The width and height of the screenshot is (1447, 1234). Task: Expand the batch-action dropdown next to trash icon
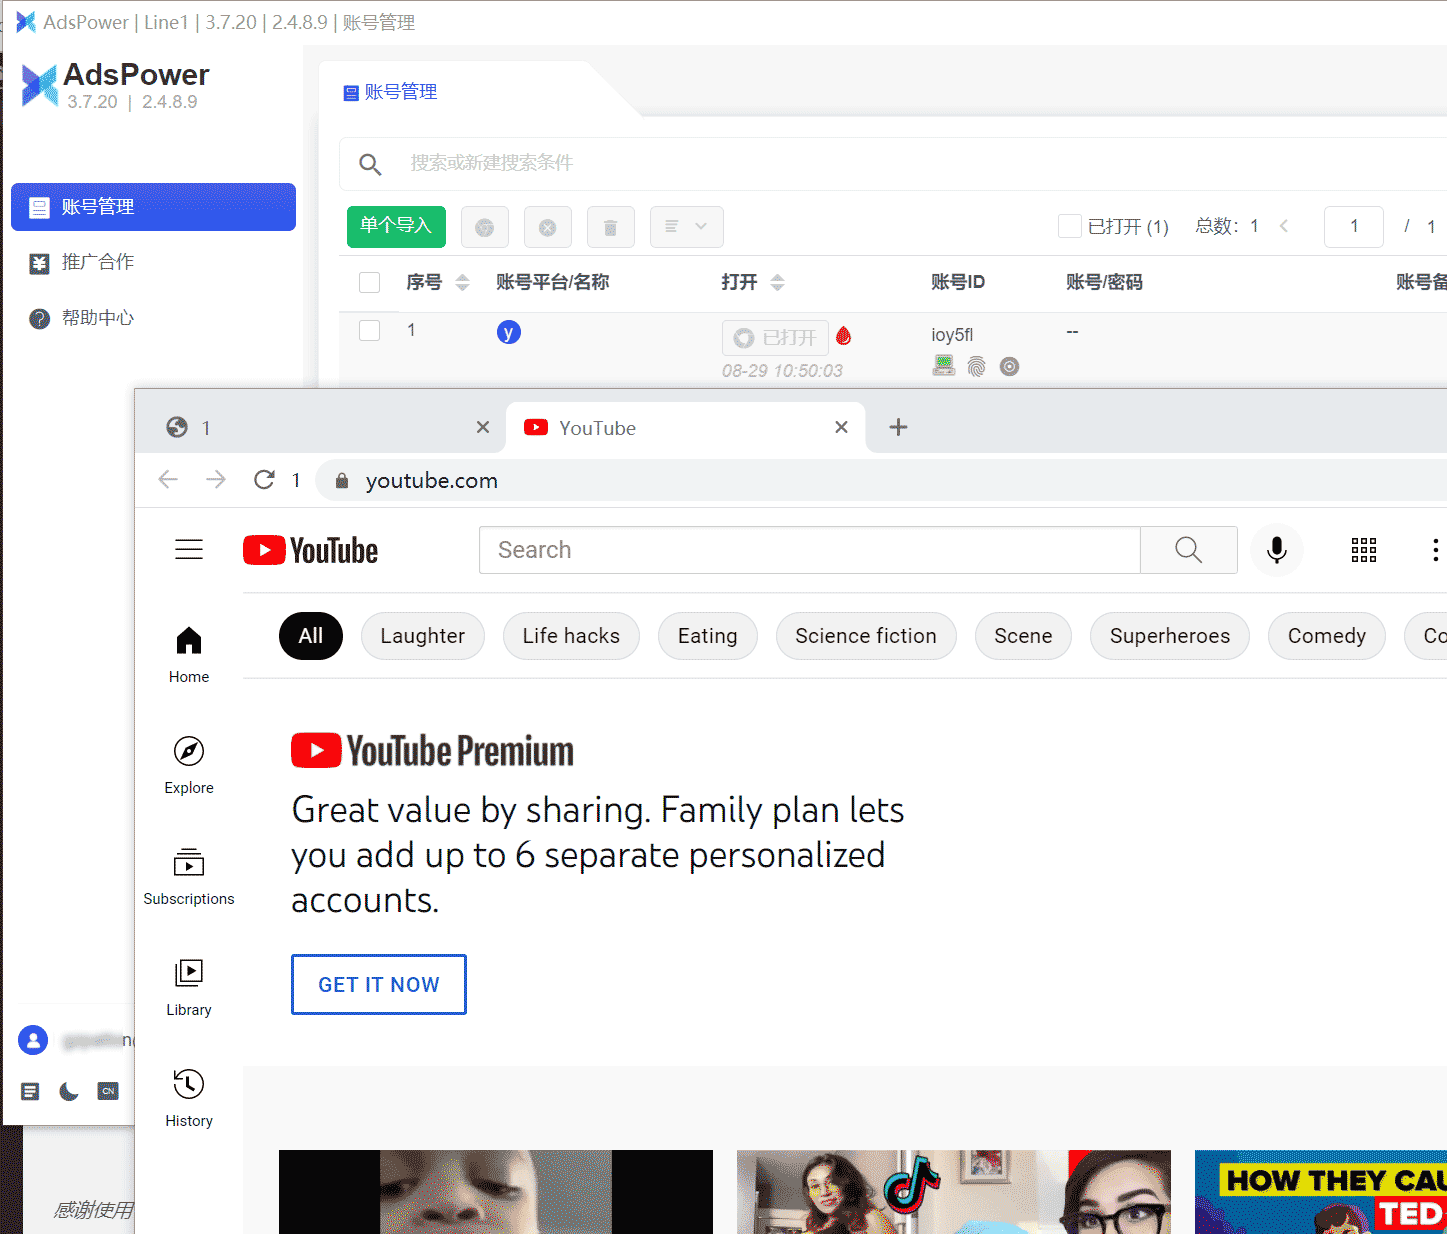point(686,227)
